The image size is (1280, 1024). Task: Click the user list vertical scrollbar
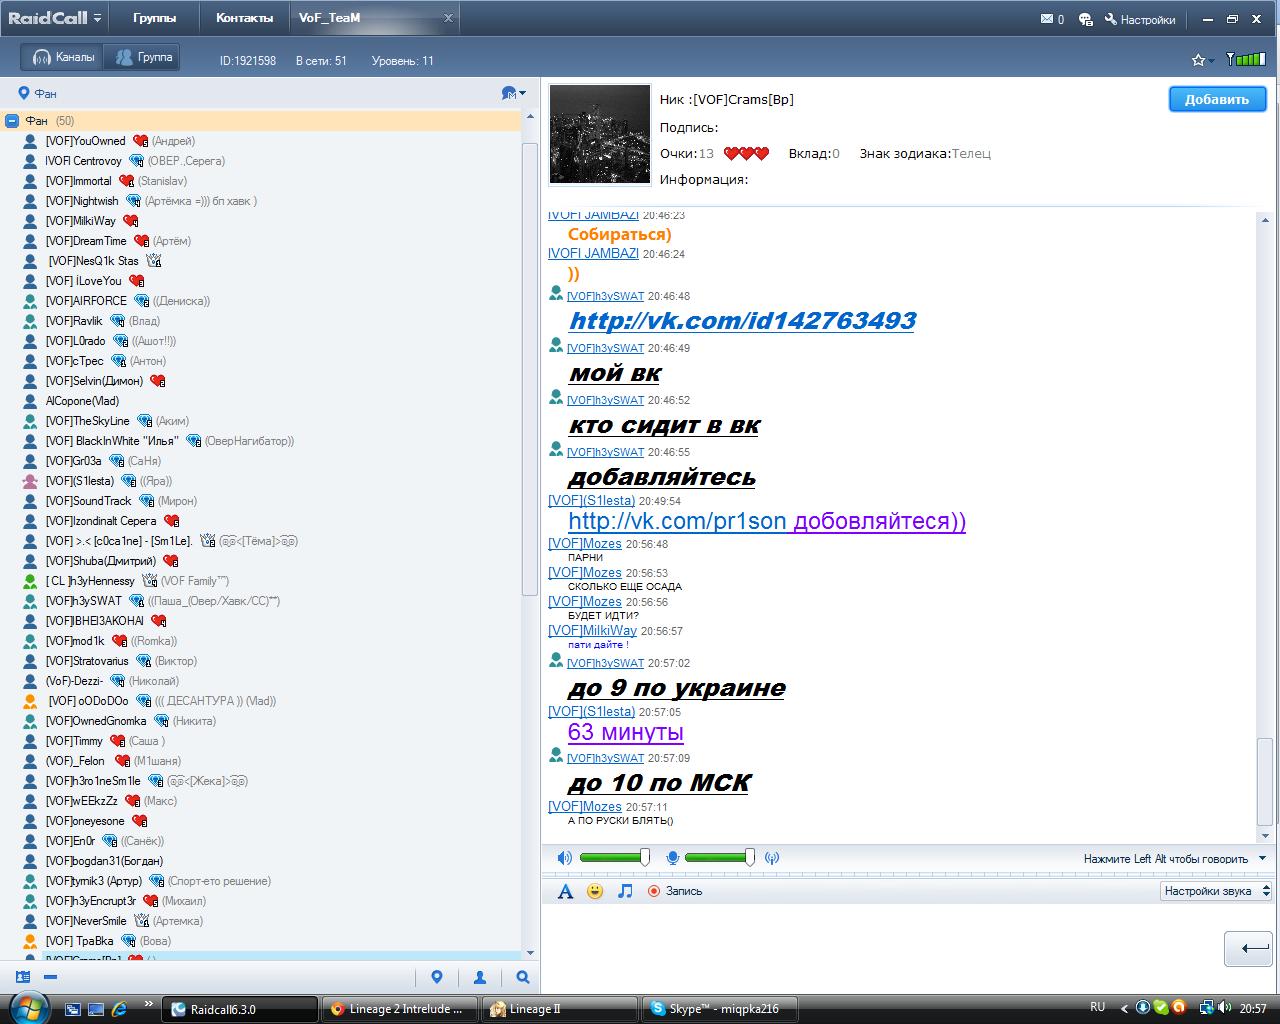click(x=530, y=370)
